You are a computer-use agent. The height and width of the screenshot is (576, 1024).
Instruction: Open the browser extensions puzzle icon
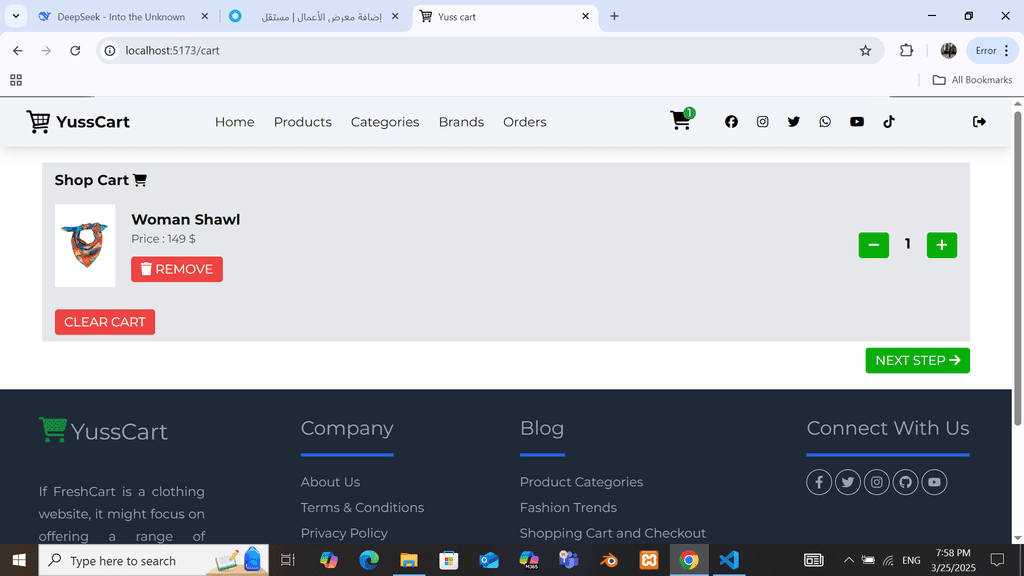(906, 50)
